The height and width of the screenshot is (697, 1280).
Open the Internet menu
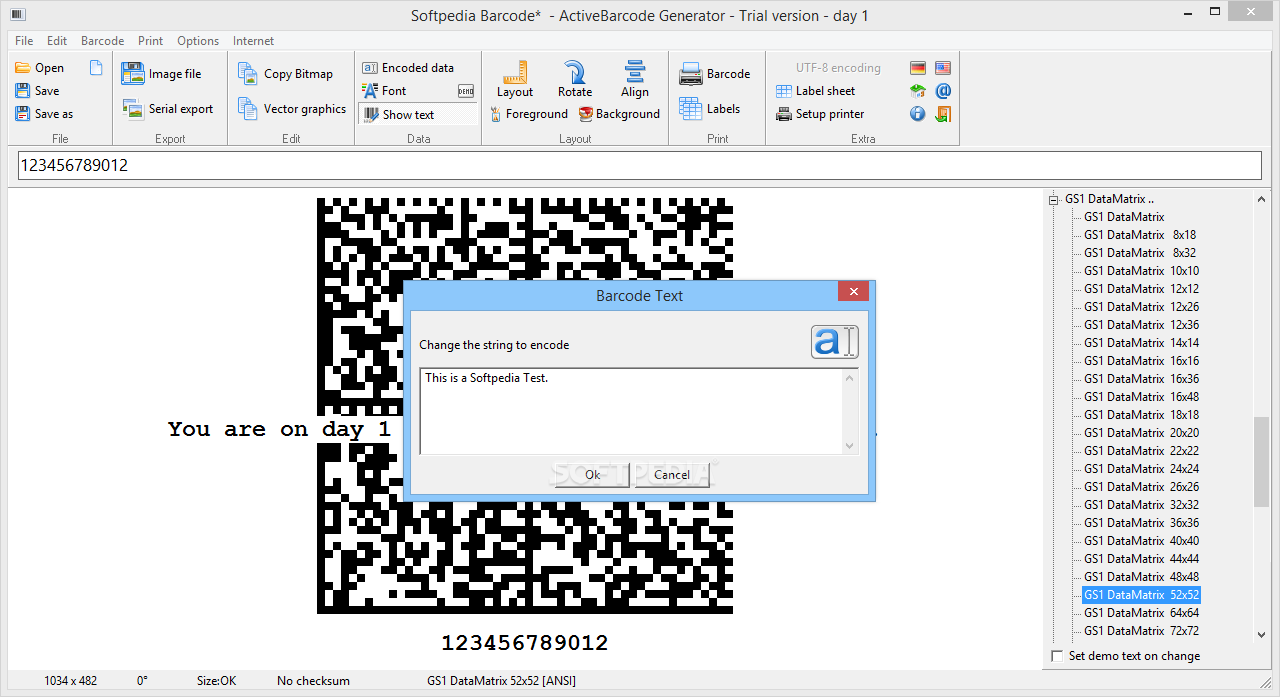[253, 41]
